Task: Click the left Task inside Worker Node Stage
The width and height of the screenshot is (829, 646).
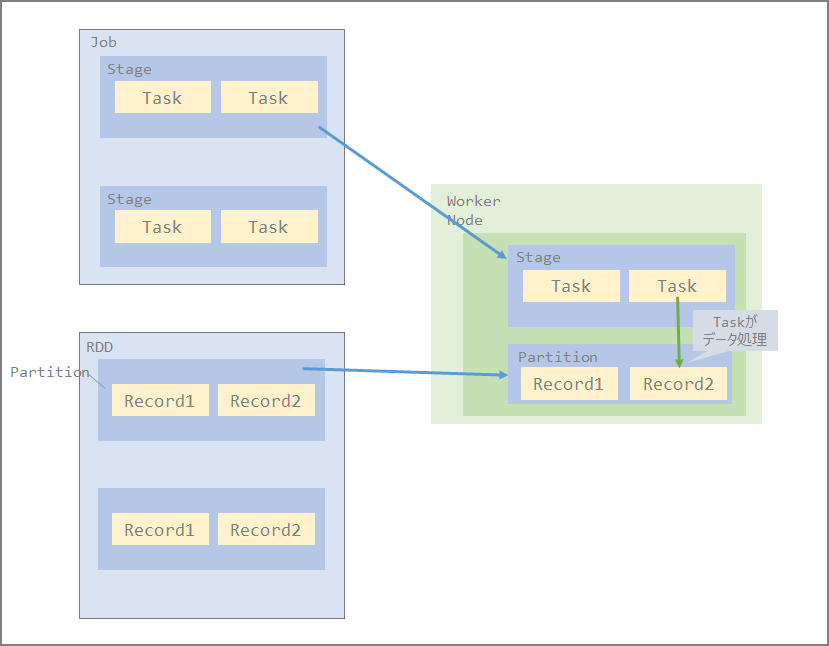Action: click(570, 286)
